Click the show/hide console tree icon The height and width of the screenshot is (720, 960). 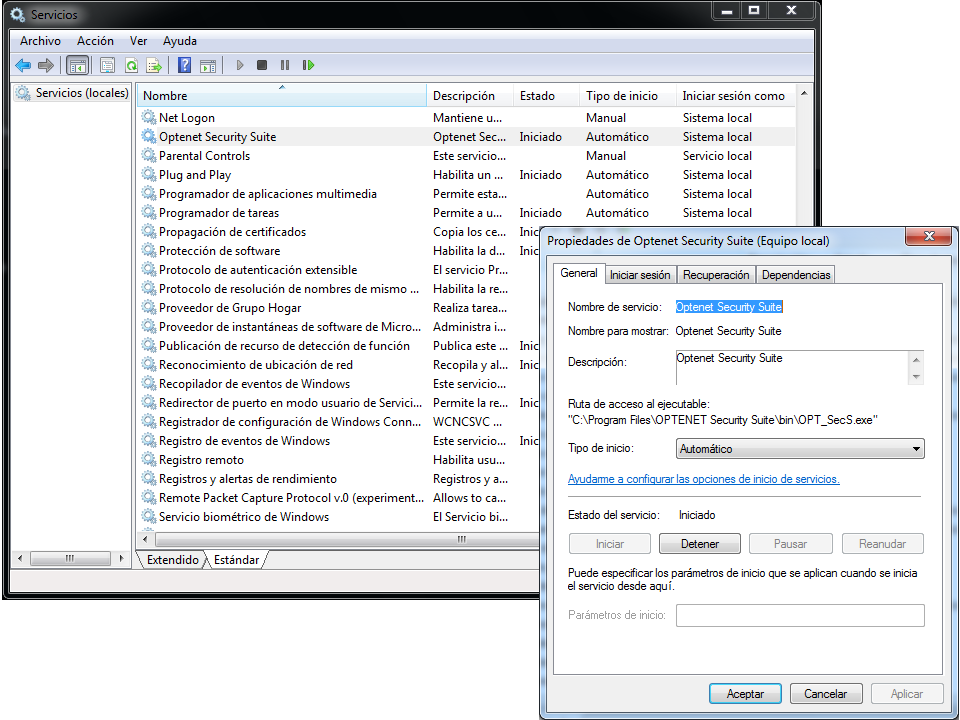(77, 66)
